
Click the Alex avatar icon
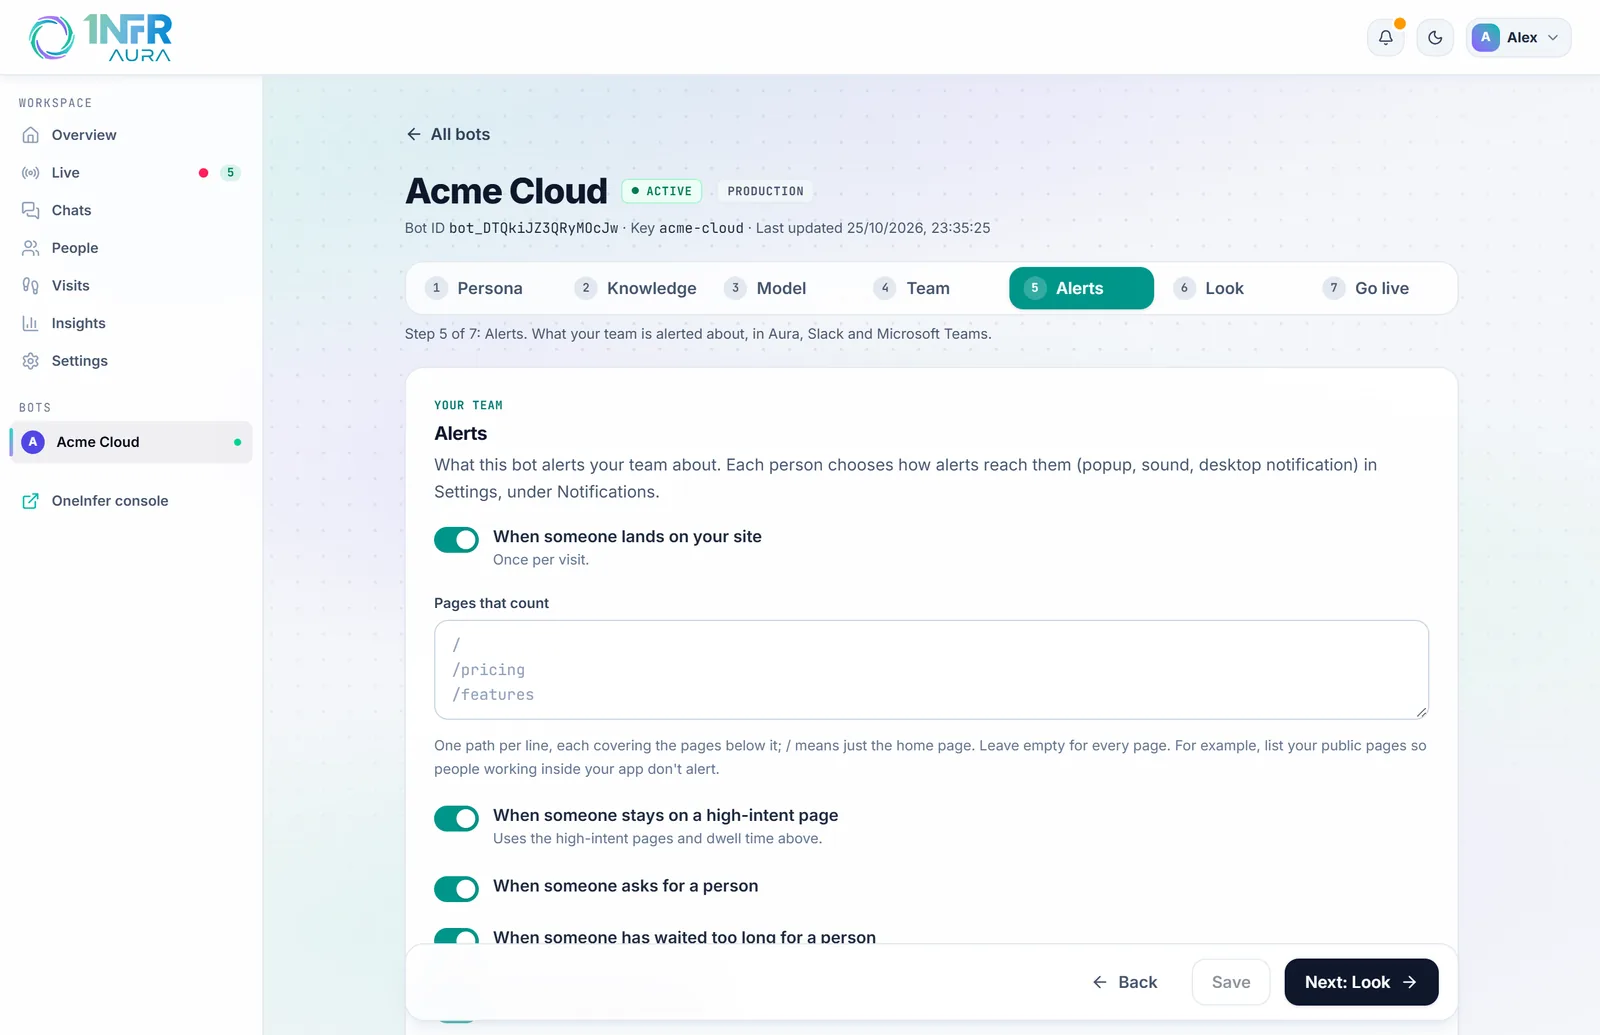click(1485, 38)
